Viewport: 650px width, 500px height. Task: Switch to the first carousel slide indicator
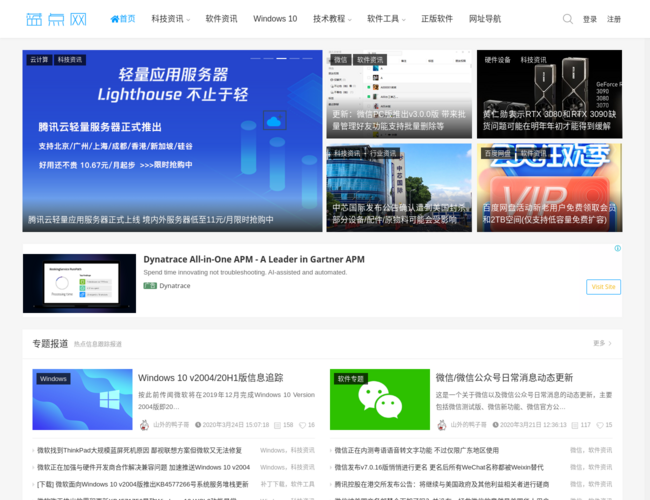[x=255, y=58]
